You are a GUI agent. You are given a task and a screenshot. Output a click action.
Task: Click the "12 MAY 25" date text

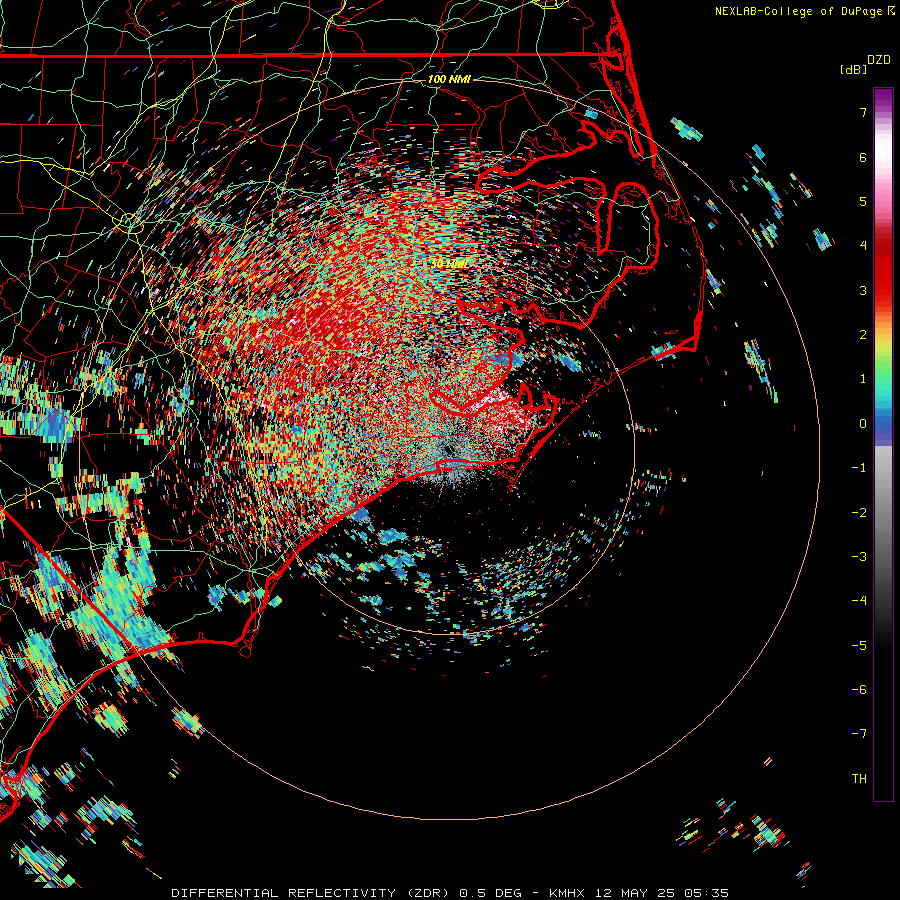point(633,893)
